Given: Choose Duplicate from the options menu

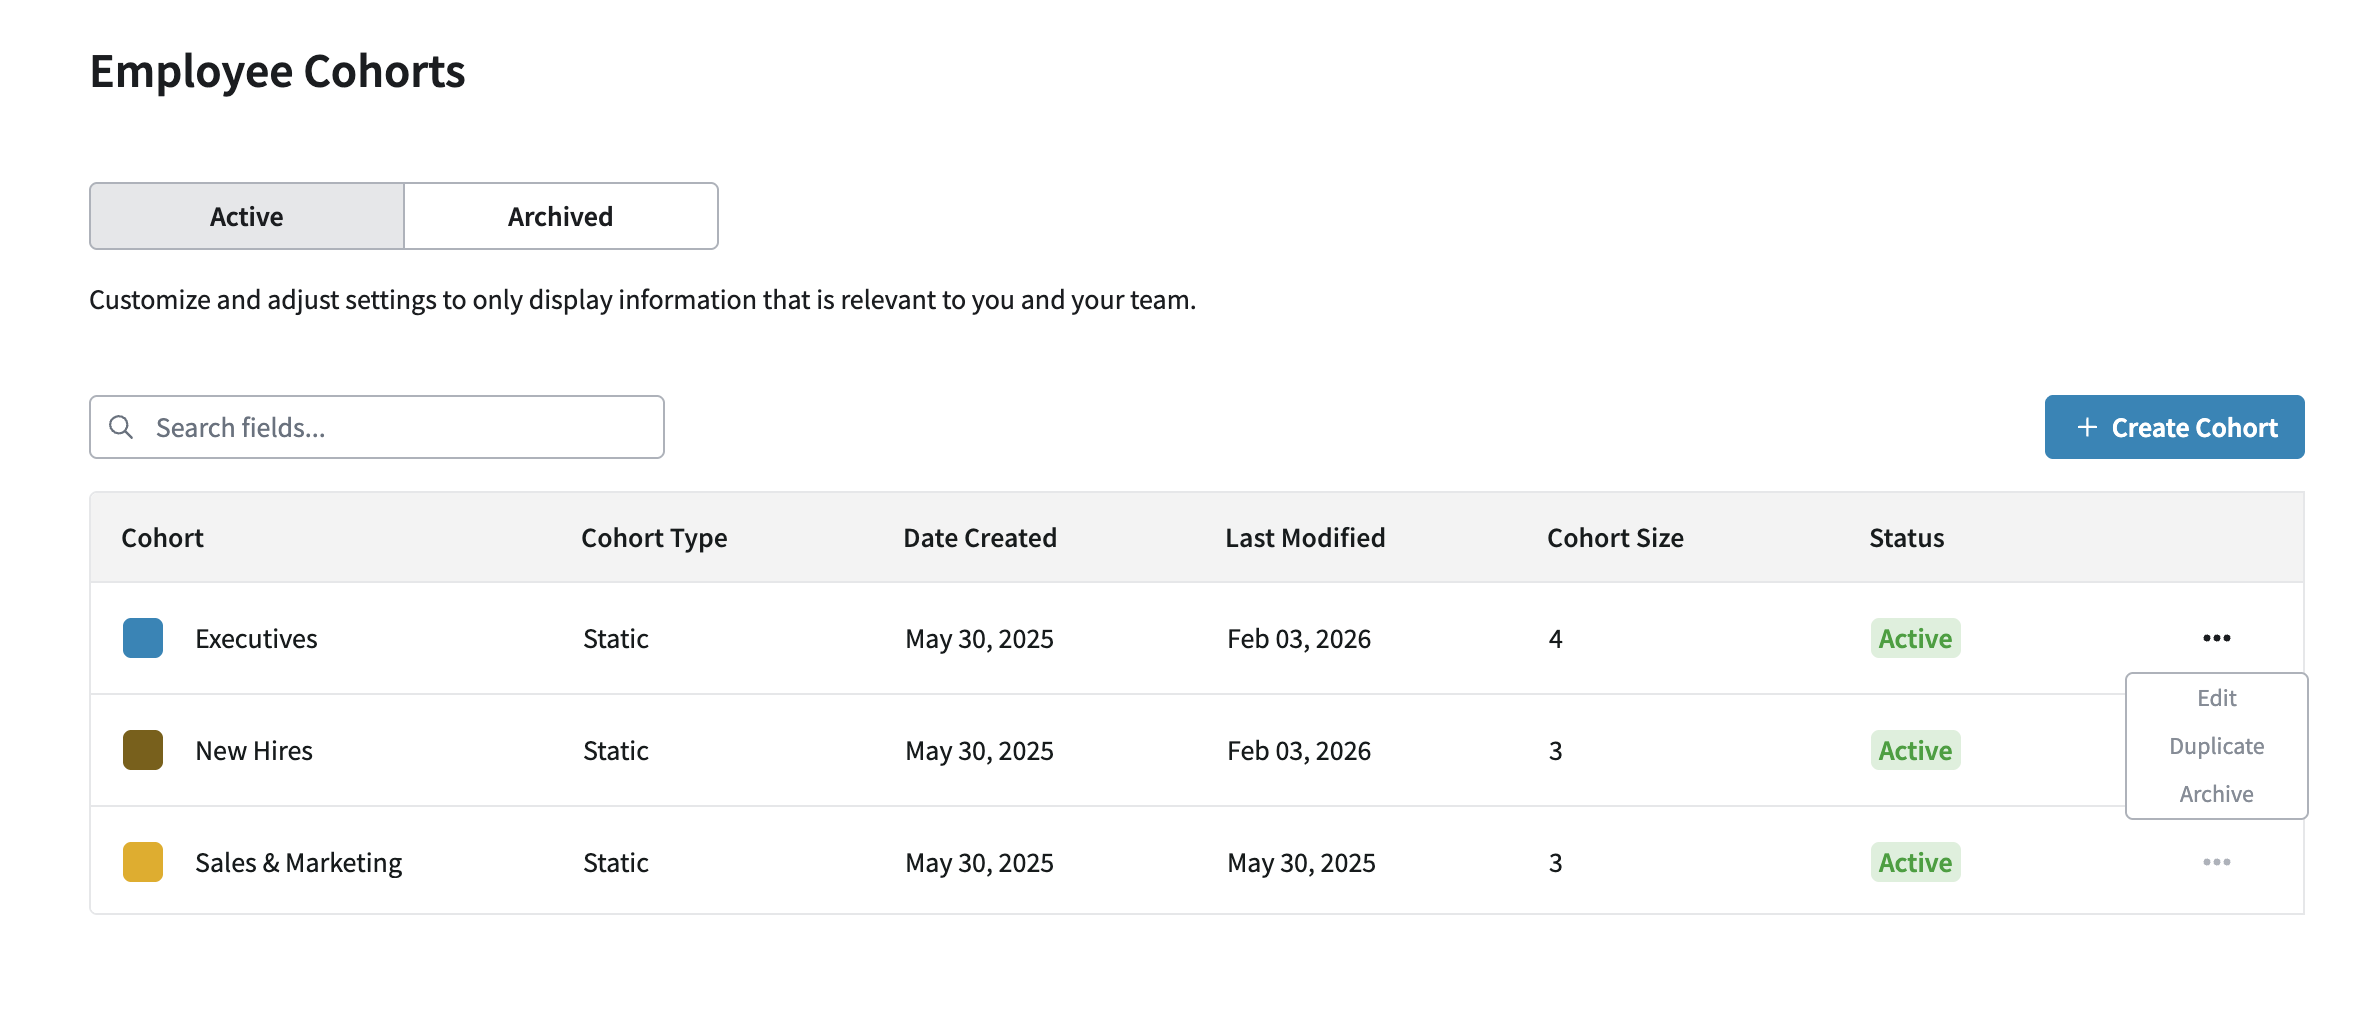Looking at the screenshot, I should 2216,746.
